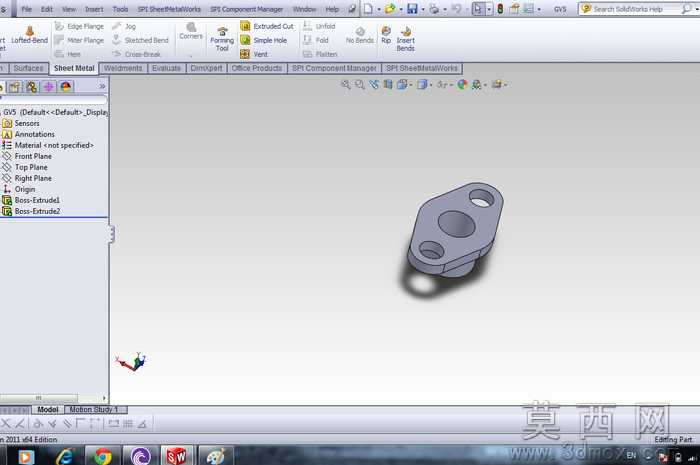Click the Section View icon
Viewport: 700px width, 465px height.
(x=388, y=84)
